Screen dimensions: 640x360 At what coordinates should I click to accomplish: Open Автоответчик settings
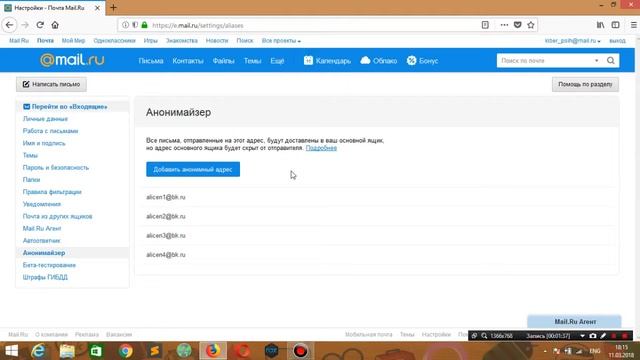[x=41, y=240]
